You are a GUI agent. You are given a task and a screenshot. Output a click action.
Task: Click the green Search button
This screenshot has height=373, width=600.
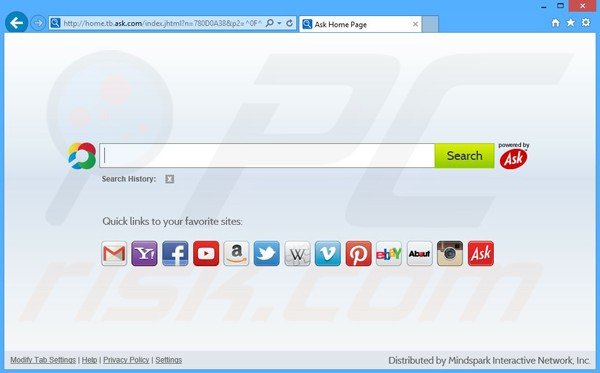pos(465,156)
